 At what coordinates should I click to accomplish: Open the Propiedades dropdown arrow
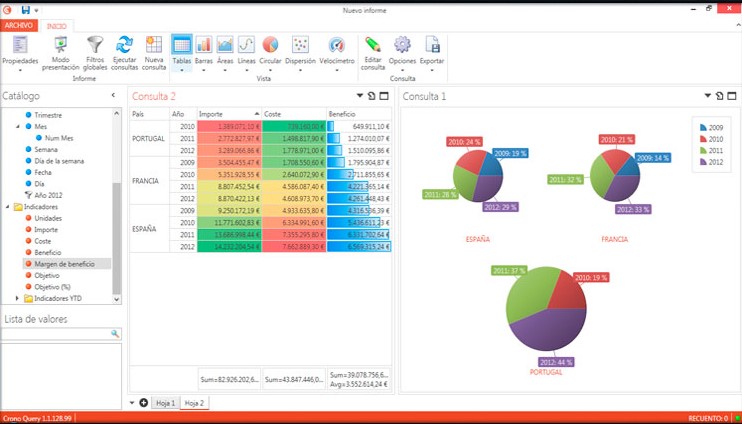[x=20, y=71]
